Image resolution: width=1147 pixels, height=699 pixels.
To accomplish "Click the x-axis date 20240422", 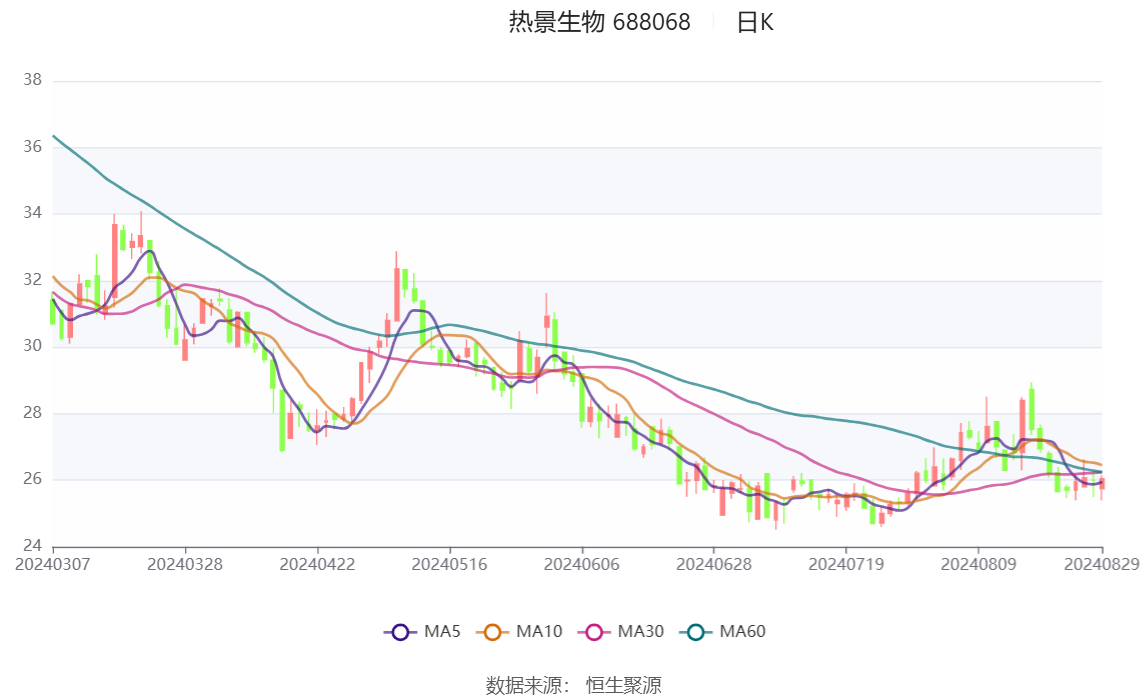I will coord(317,564).
